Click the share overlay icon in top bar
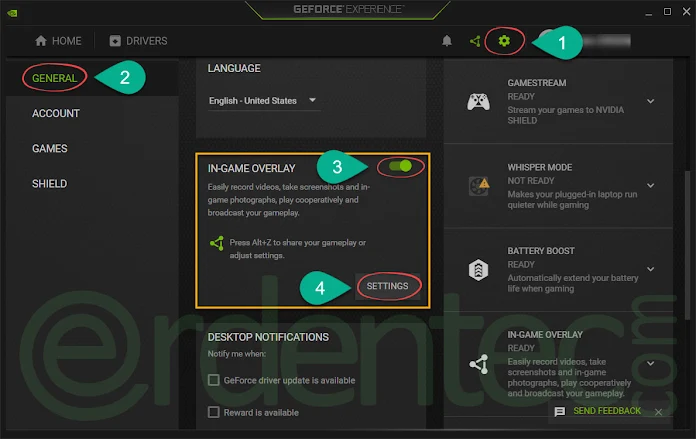This screenshot has width=696, height=439. (475, 41)
